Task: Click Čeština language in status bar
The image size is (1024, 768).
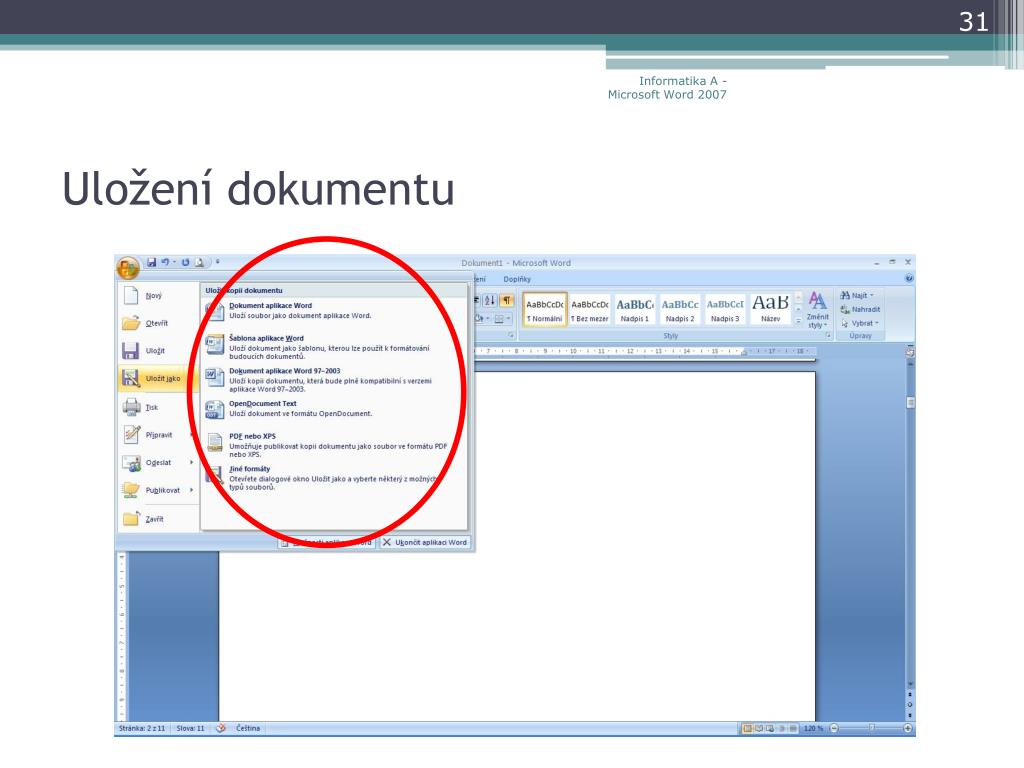Action: click(248, 728)
